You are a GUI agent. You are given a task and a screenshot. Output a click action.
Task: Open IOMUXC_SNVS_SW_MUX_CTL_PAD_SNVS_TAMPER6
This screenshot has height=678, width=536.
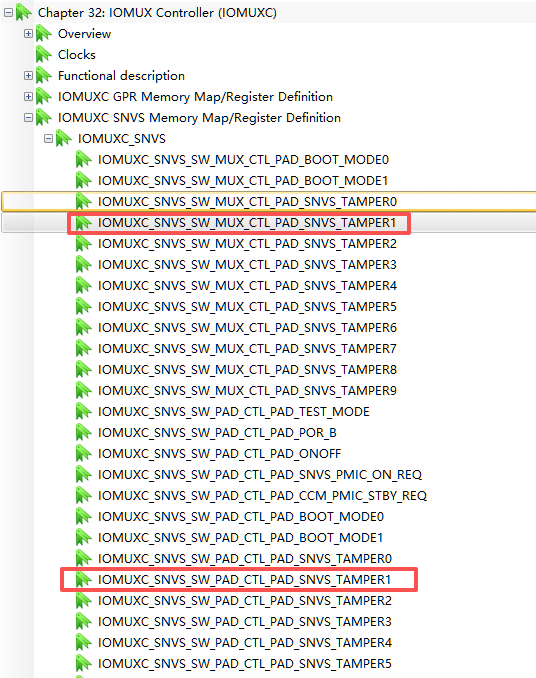click(247, 328)
